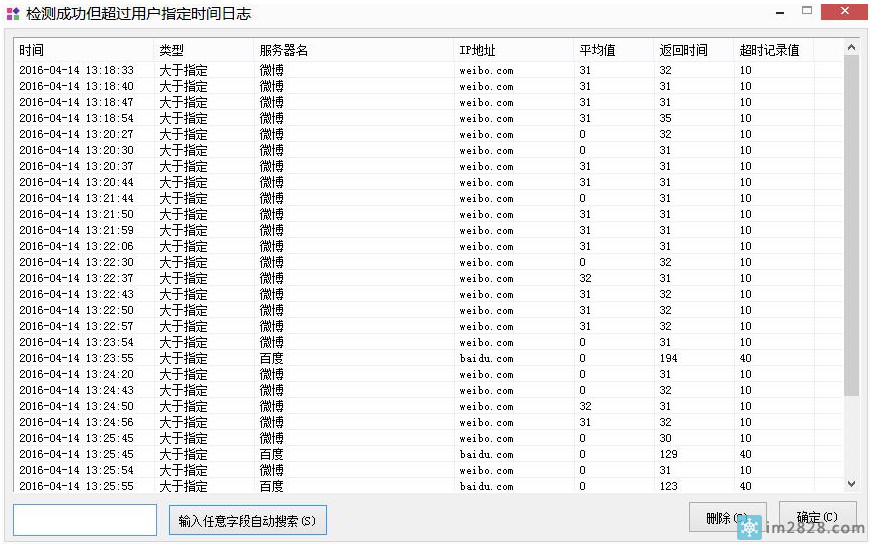The height and width of the screenshot is (545, 872).
Task: Click the 输入任意字段自动搜索 button
Action: point(247,520)
